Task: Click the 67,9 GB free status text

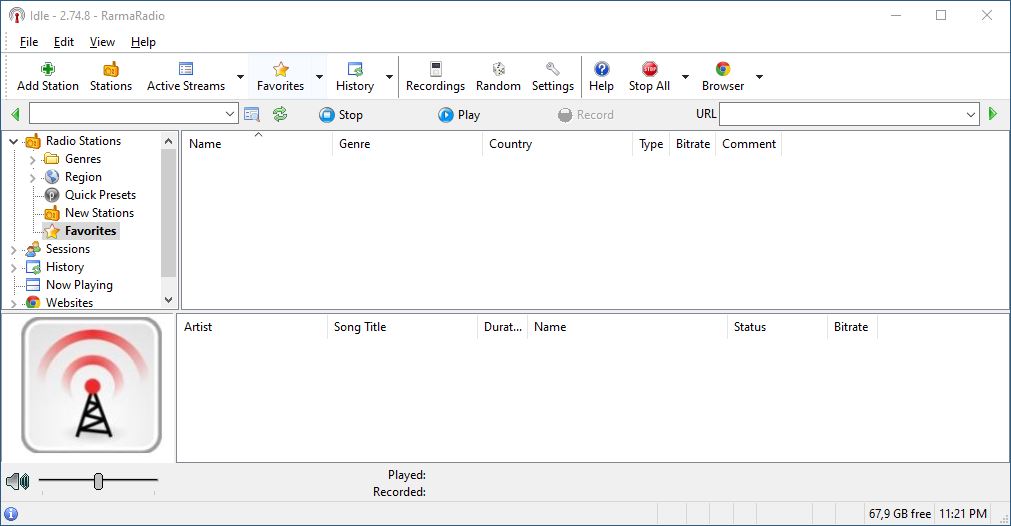Action: tap(899, 514)
